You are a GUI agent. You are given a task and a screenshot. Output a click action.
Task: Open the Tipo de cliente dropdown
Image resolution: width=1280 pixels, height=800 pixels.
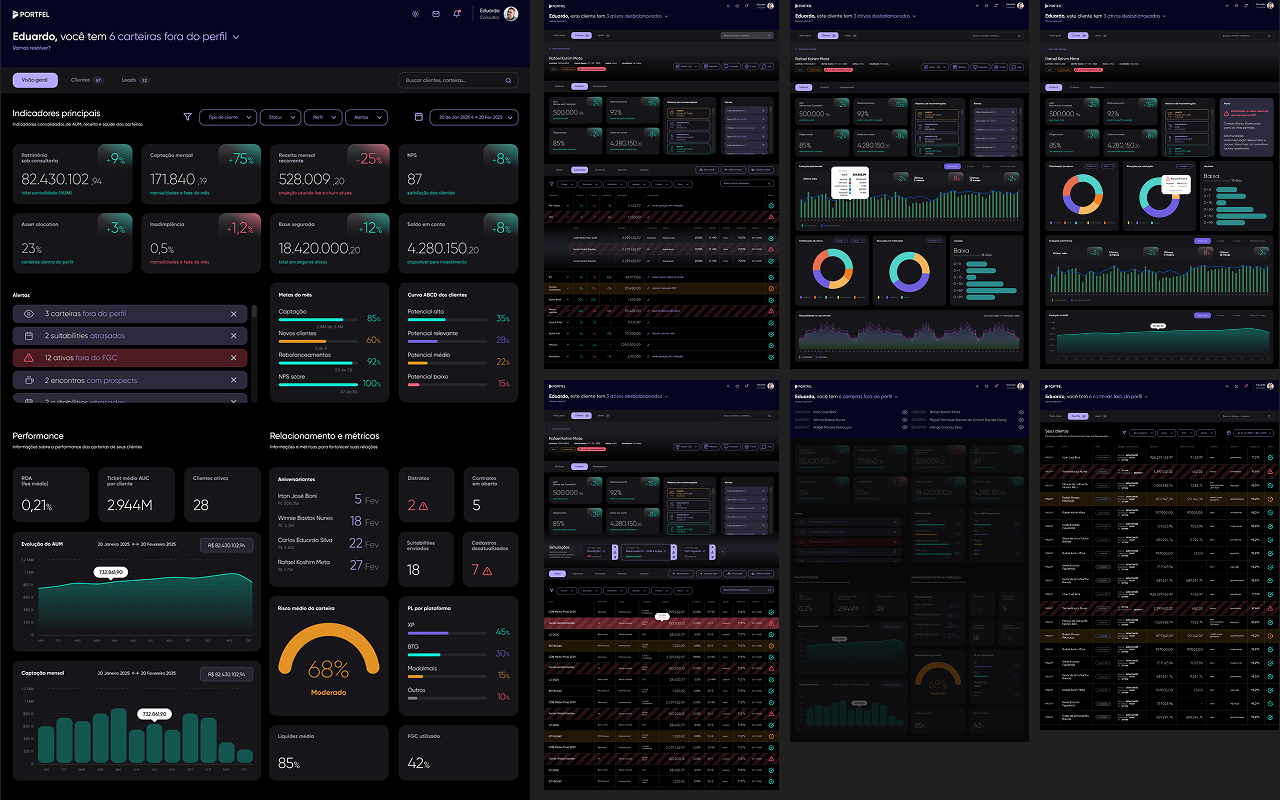point(228,117)
